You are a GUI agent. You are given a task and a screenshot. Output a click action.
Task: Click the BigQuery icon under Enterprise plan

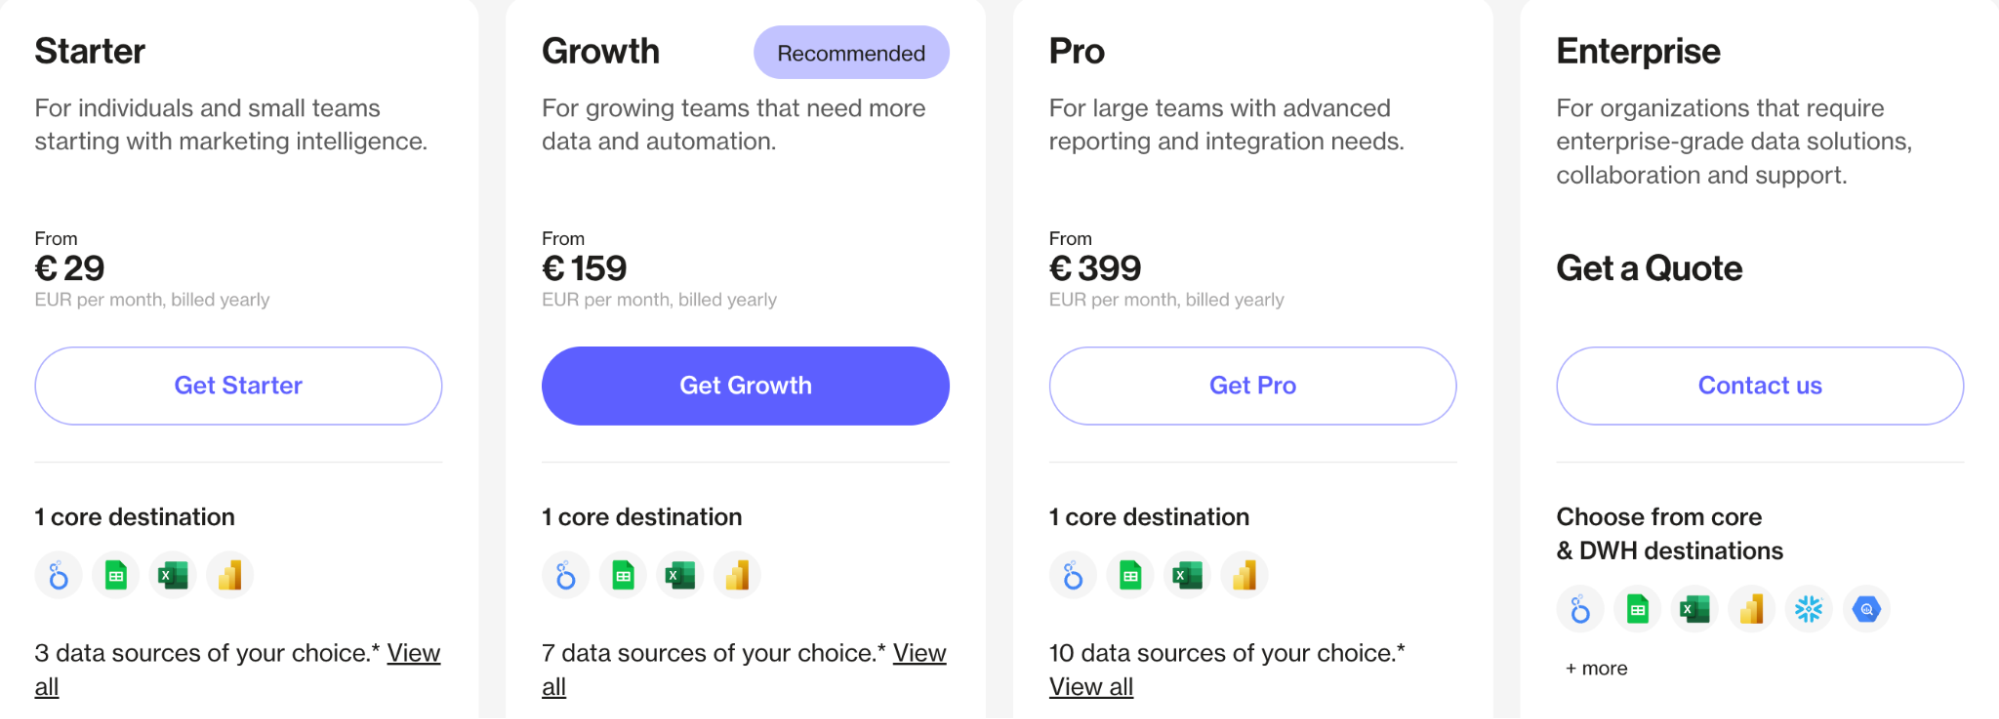point(1867,608)
